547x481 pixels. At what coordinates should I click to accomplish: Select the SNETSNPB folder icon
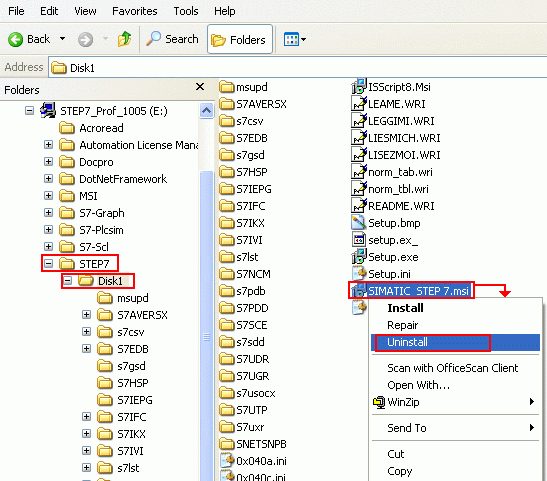click(x=227, y=444)
